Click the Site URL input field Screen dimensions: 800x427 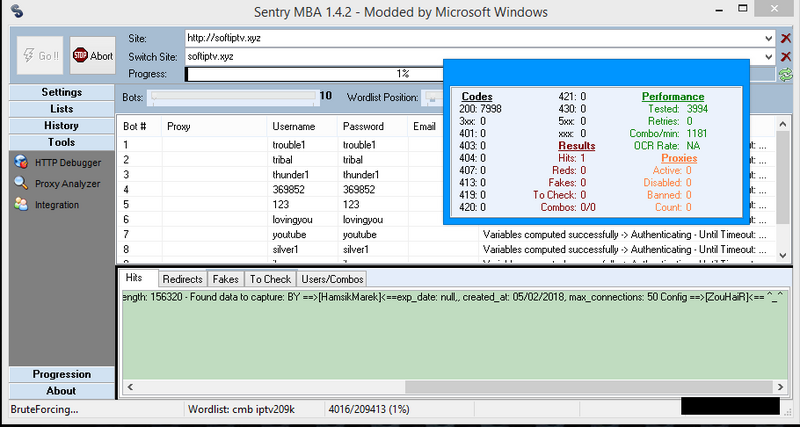474,38
